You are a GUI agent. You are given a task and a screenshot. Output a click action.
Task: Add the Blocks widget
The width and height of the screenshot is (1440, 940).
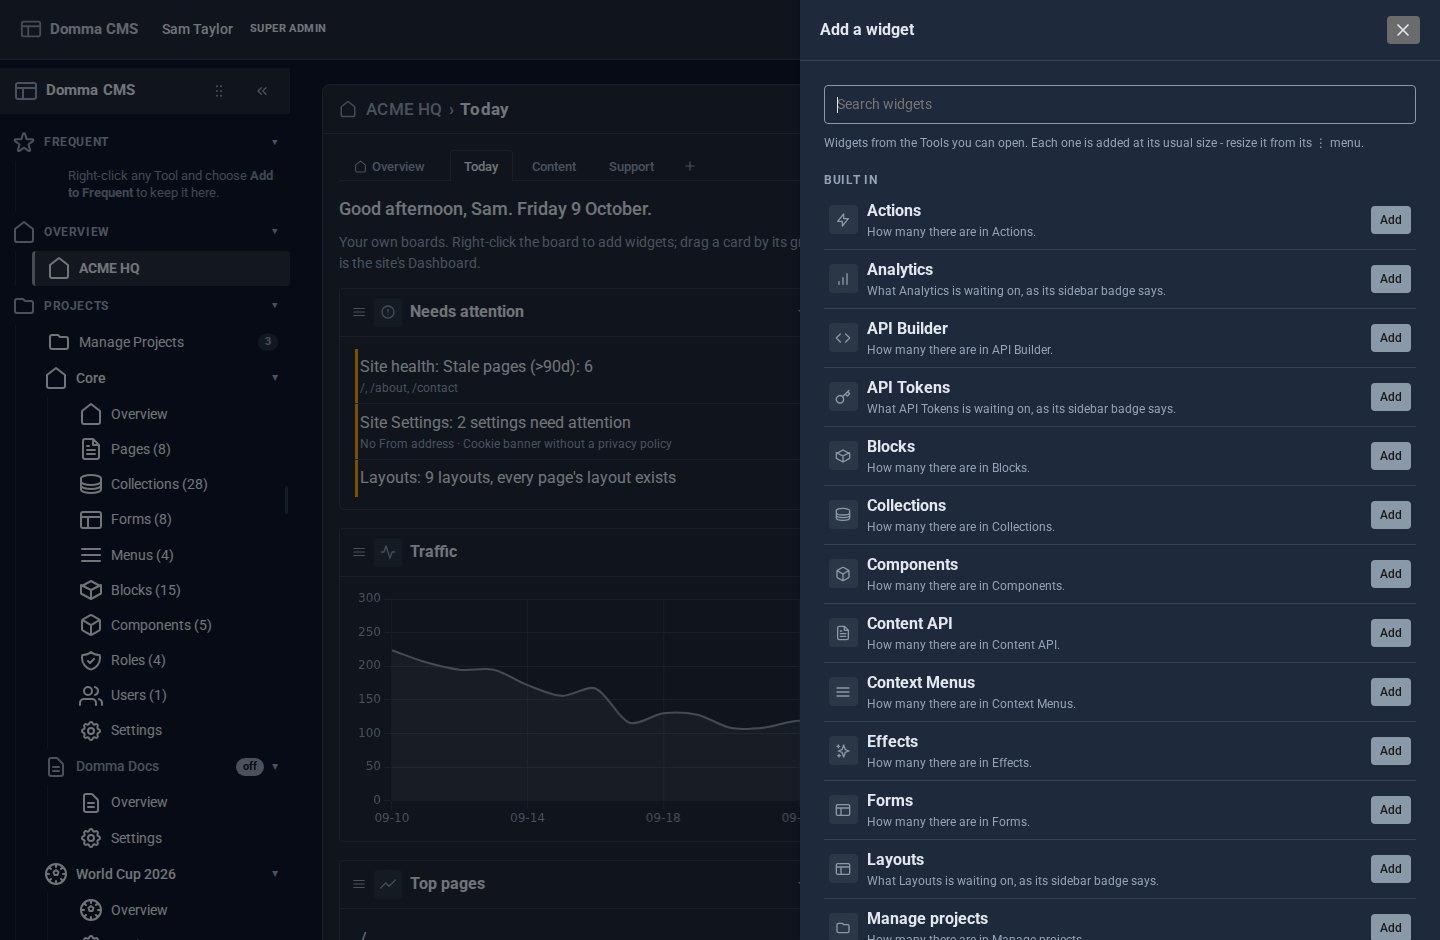1391,456
